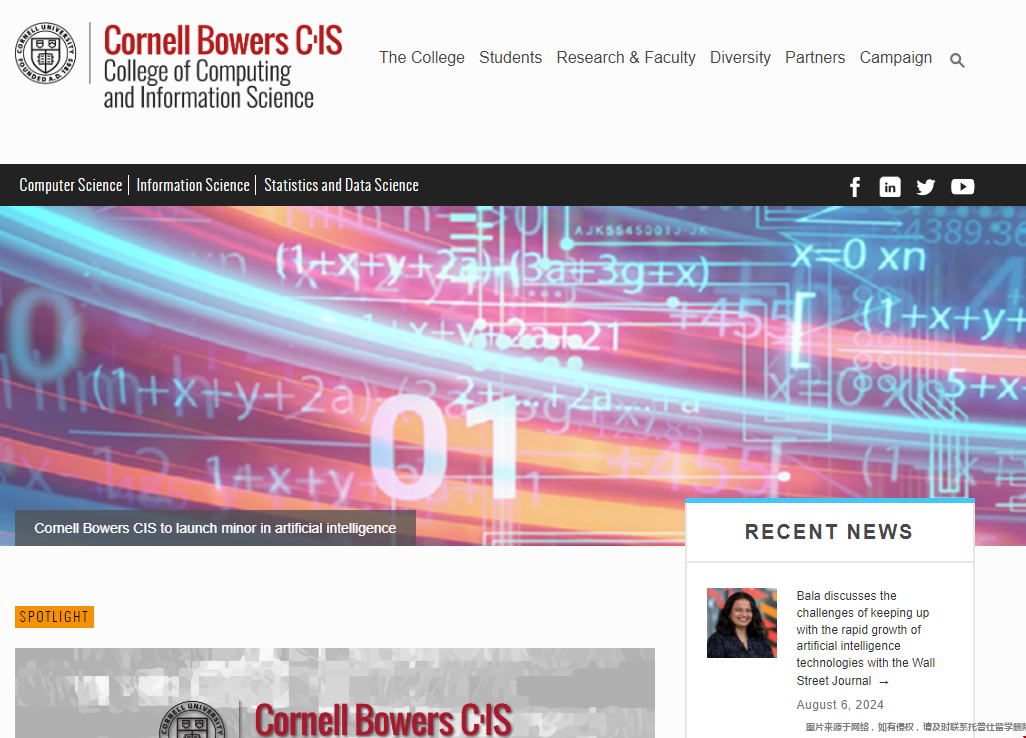The height and width of the screenshot is (738, 1026).
Task: Click the Cornell University seal logo
Action: tap(45, 53)
